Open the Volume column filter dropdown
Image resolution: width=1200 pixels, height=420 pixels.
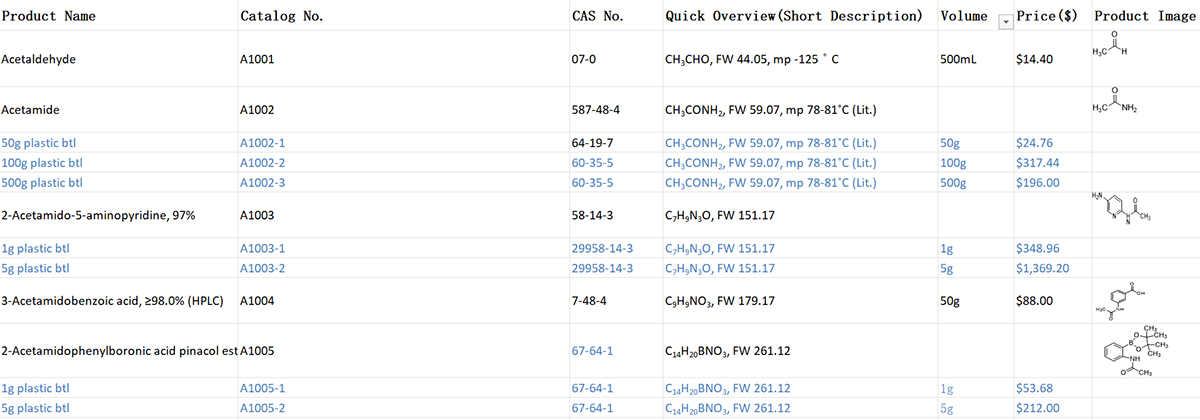(1006, 19)
